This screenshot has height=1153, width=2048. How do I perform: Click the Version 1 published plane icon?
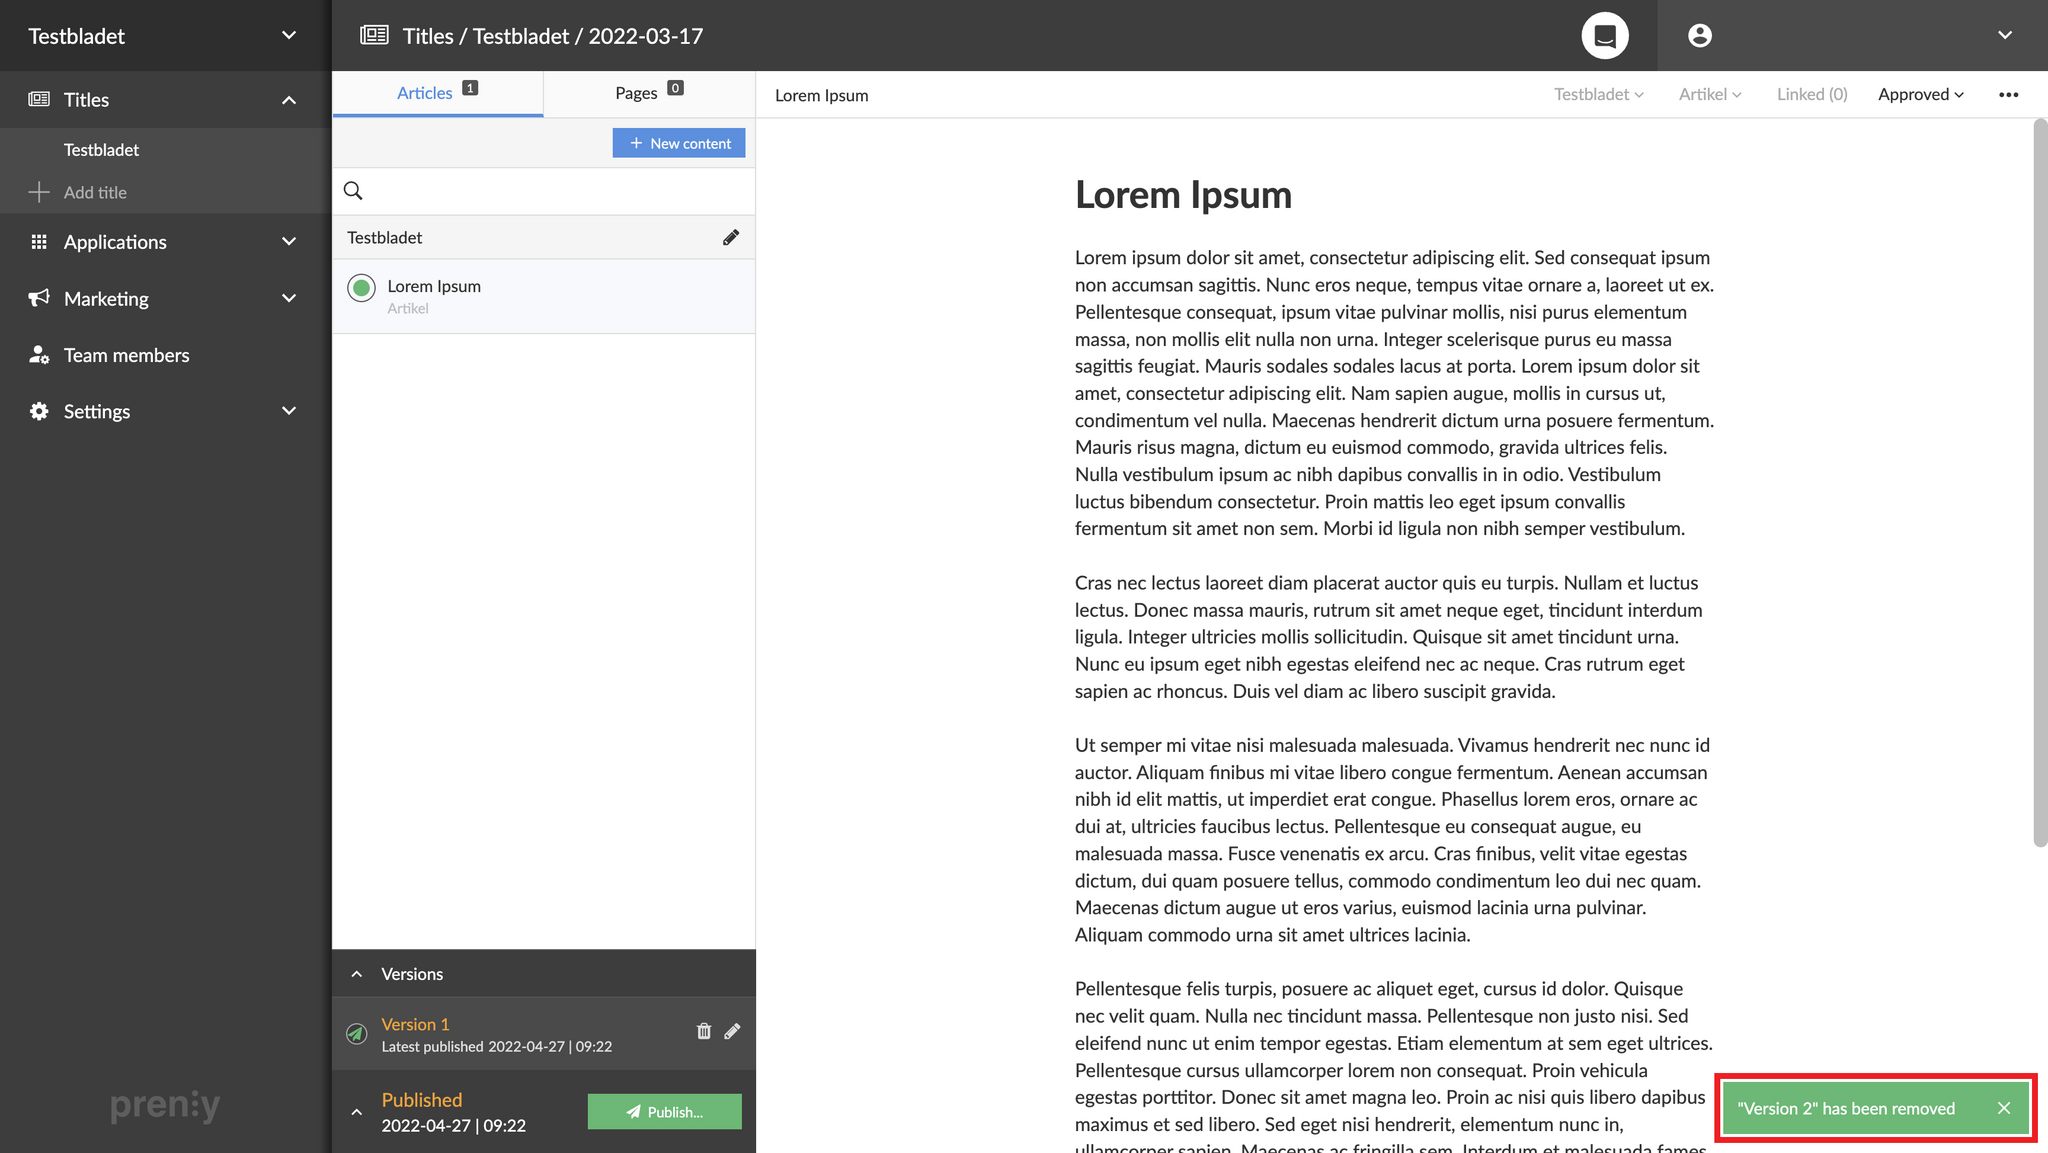coord(357,1034)
